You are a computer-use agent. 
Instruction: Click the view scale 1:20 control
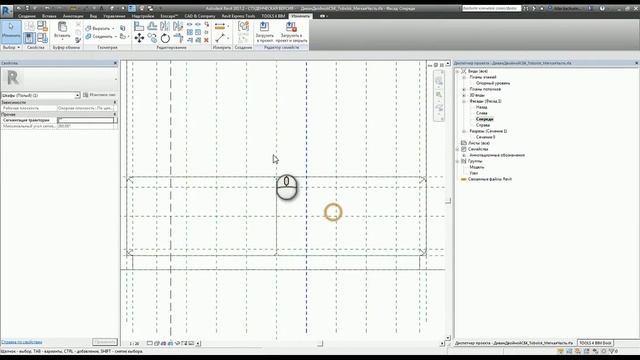click(x=134, y=344)
